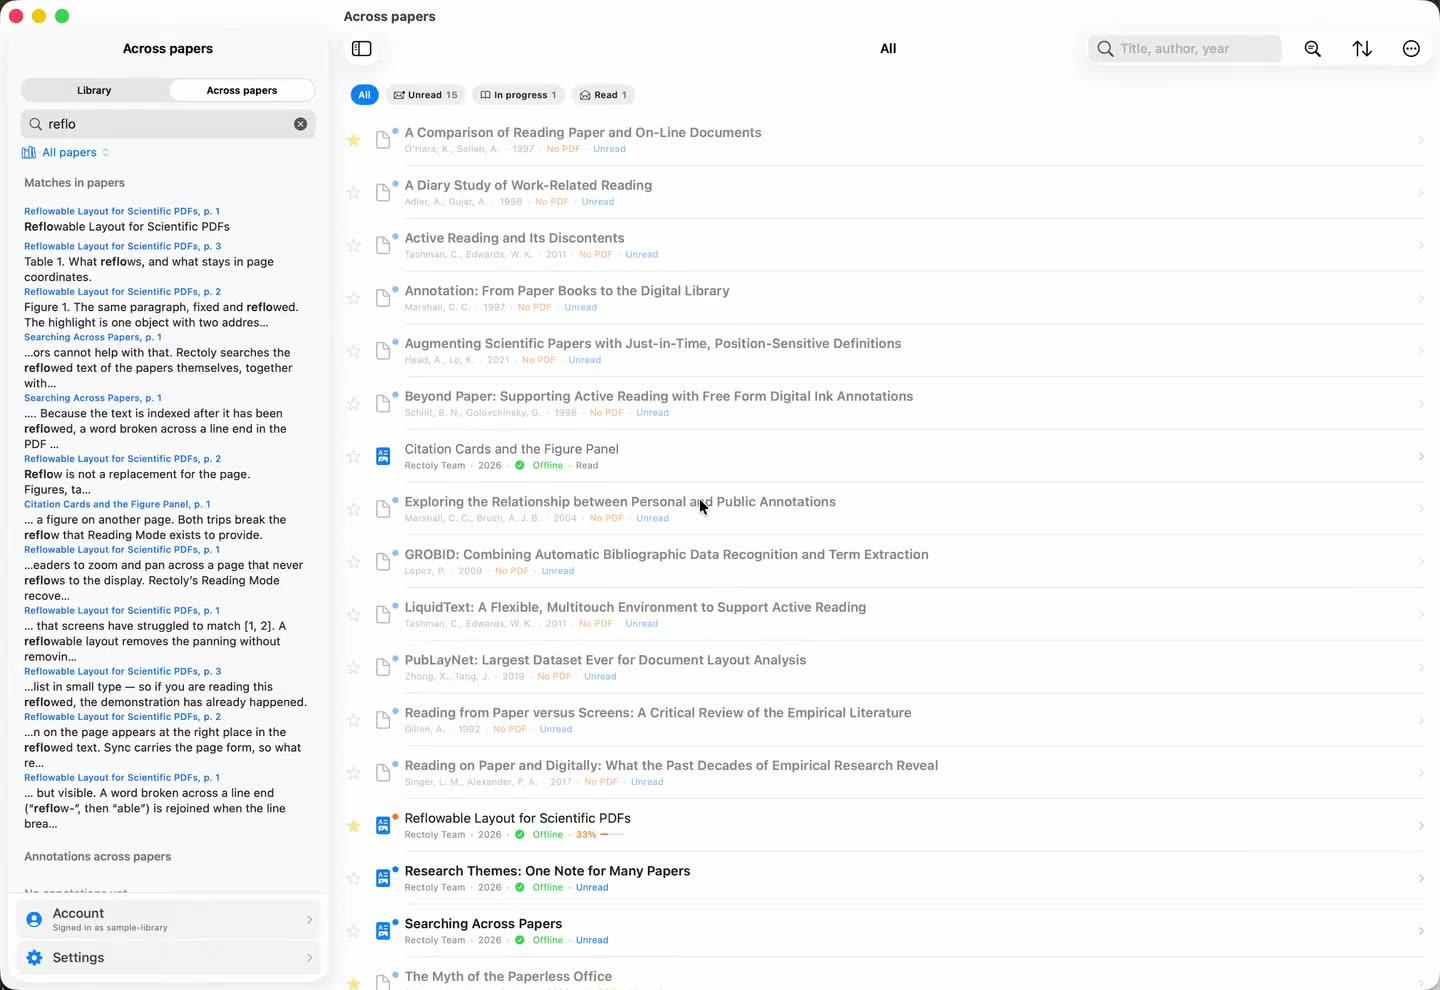
Task: Show only Read papers filter
Action: point(603,95)
